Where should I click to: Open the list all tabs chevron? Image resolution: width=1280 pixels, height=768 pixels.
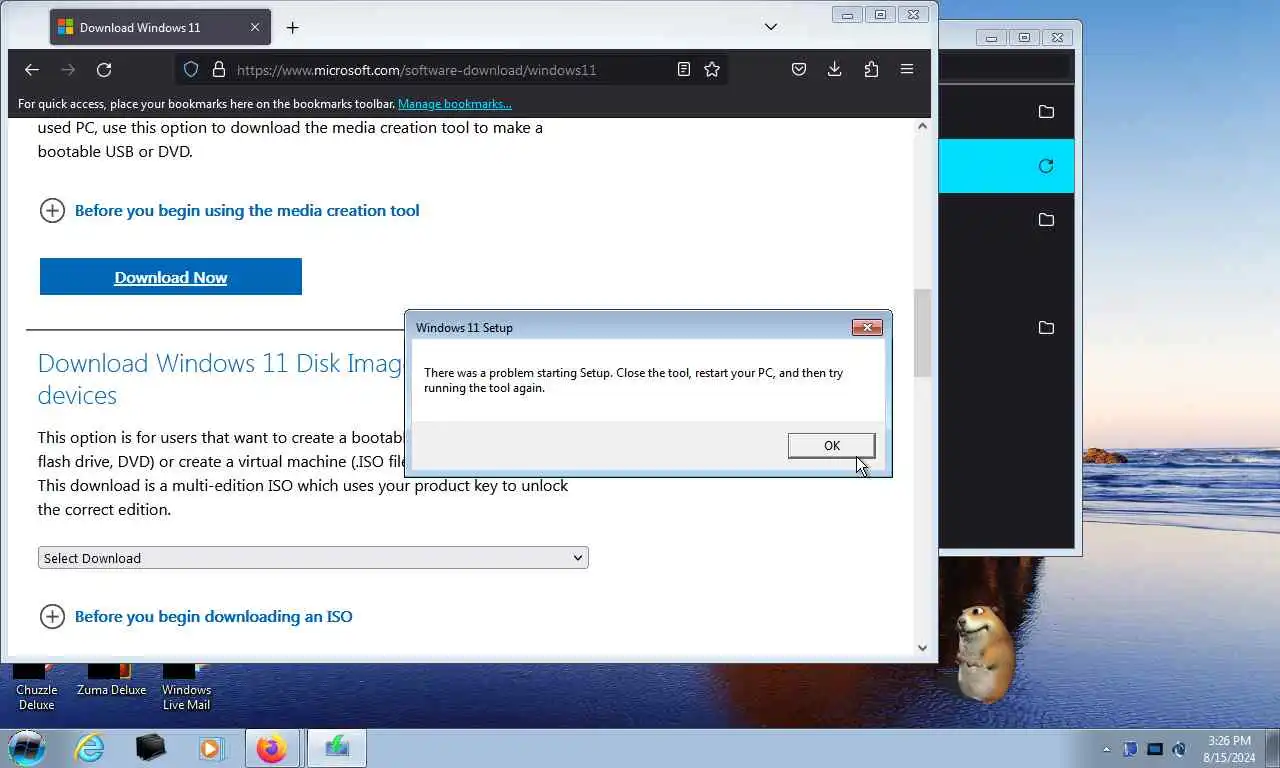click(x=771, y=27)
